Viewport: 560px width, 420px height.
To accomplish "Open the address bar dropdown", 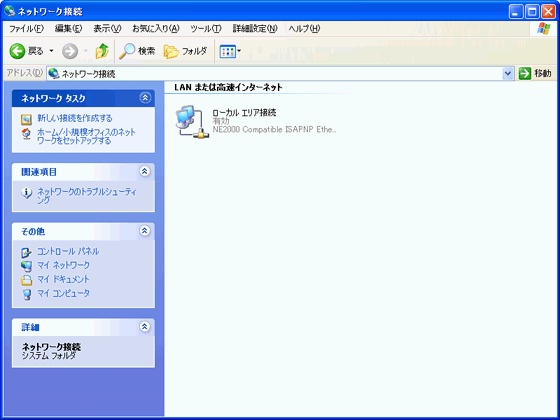I will click(508, 74).
